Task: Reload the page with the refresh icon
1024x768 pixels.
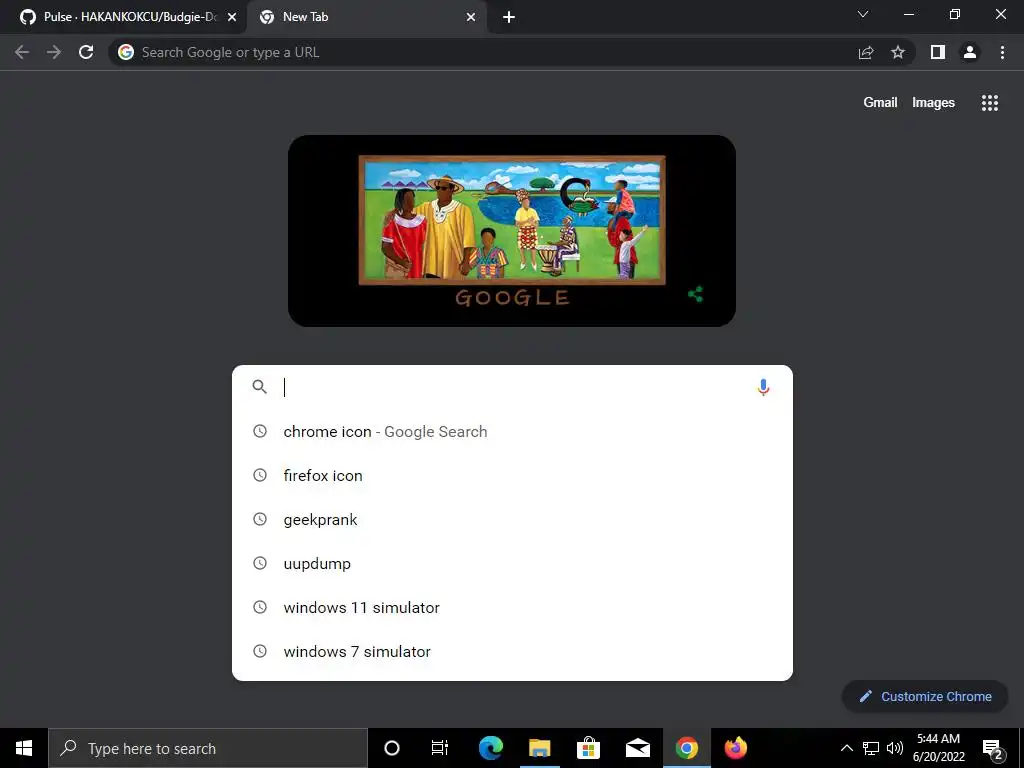Action: 86,52
